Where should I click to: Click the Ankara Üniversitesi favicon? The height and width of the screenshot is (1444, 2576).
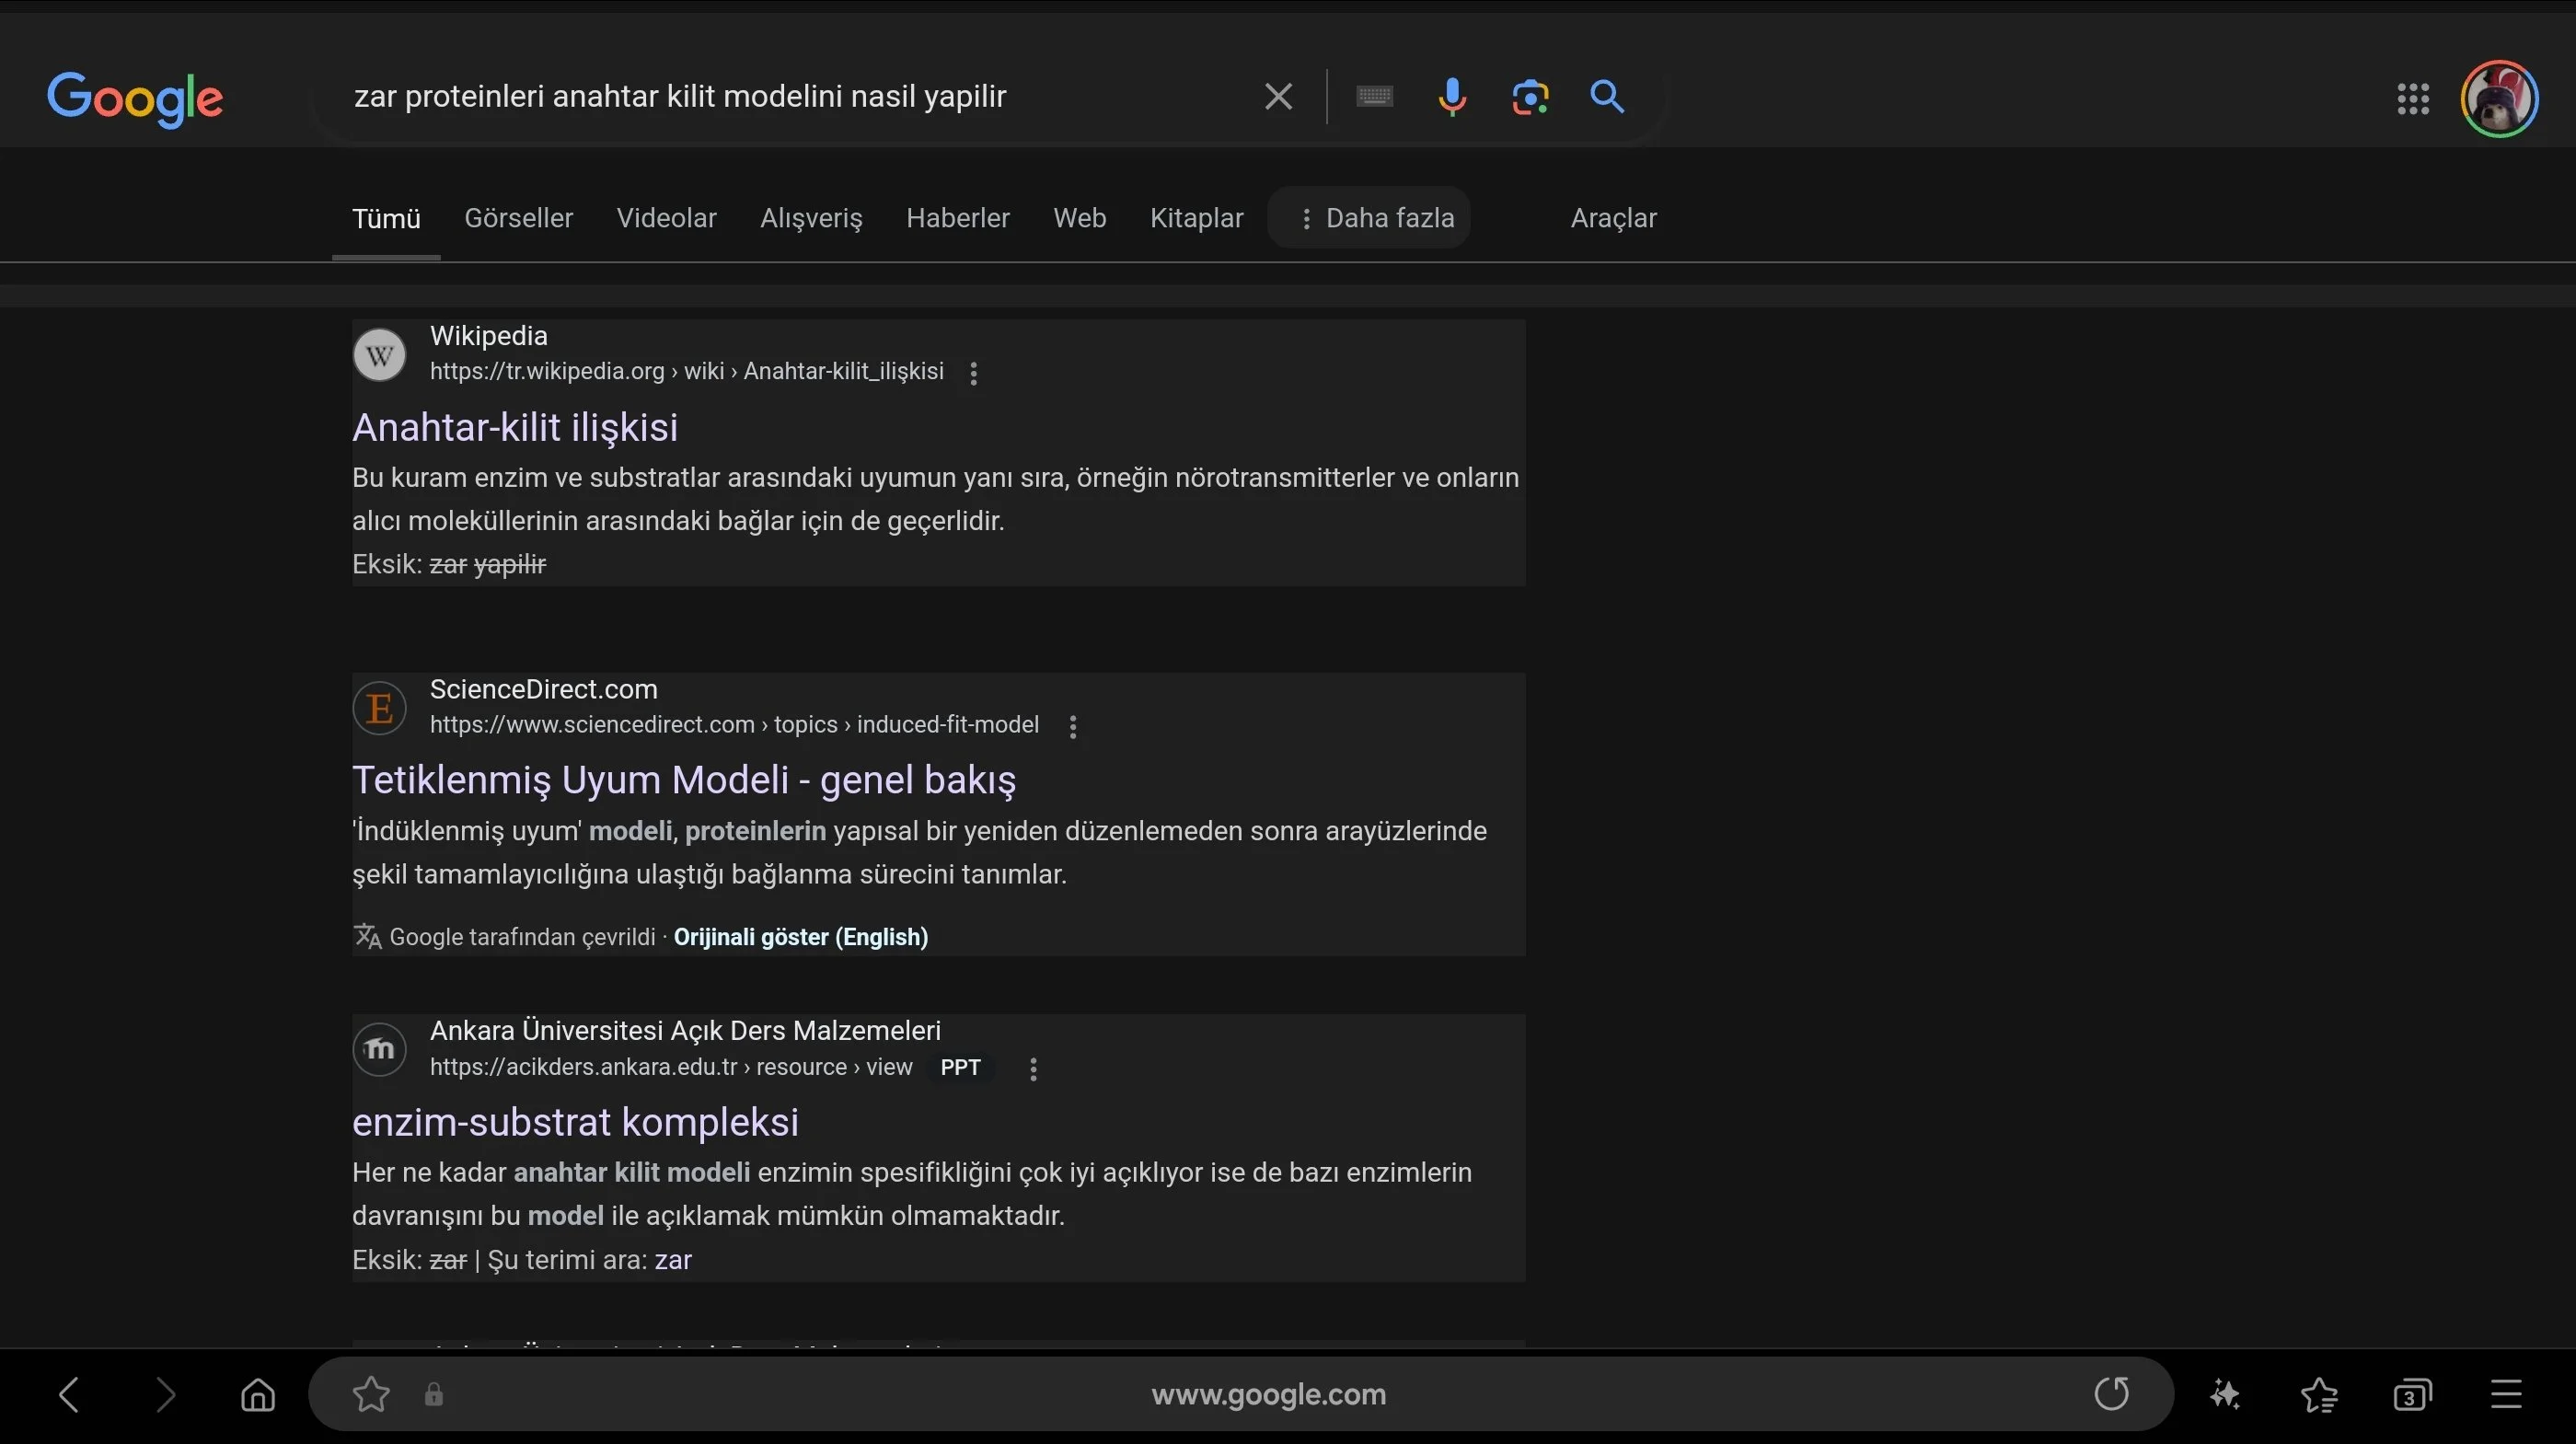[x=379, y=1050]
